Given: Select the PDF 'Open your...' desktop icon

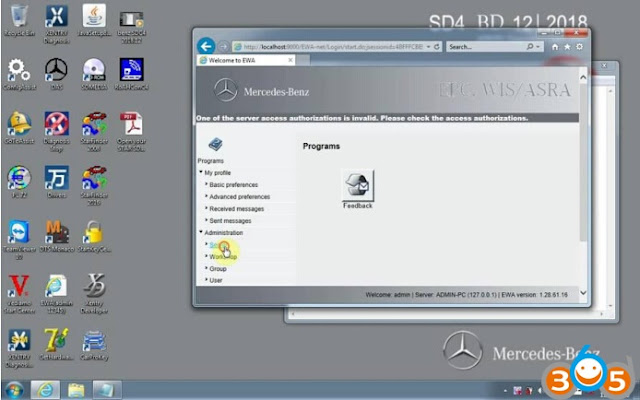Looking at the screenshot, I should pos(131,131).
